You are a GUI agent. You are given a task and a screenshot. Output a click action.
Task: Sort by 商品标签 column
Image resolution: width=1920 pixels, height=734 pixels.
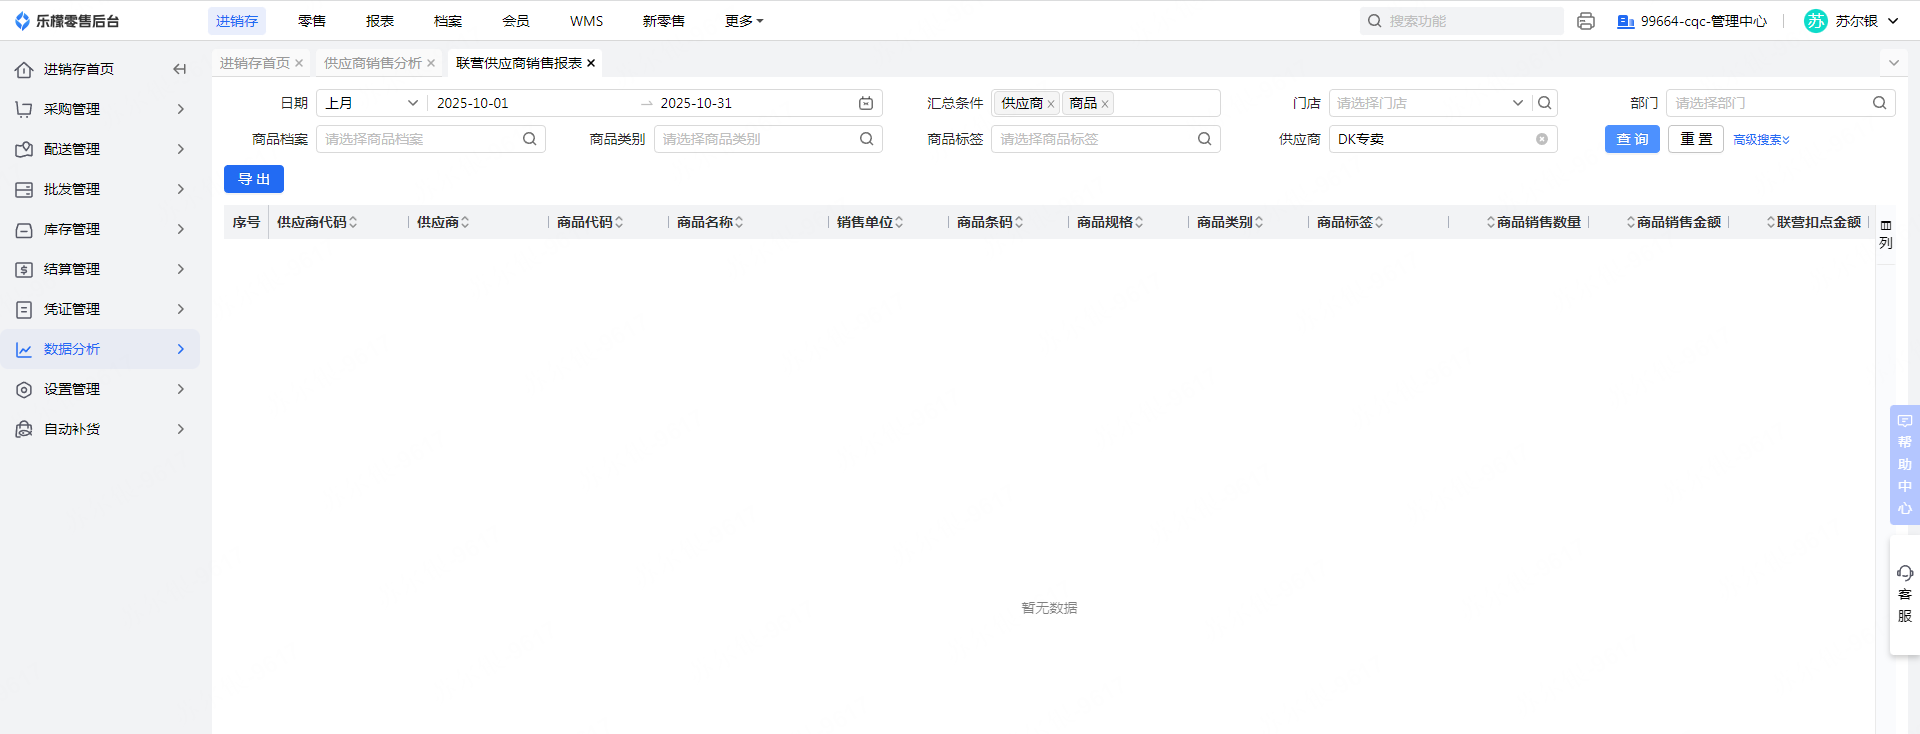(1379, 222)
